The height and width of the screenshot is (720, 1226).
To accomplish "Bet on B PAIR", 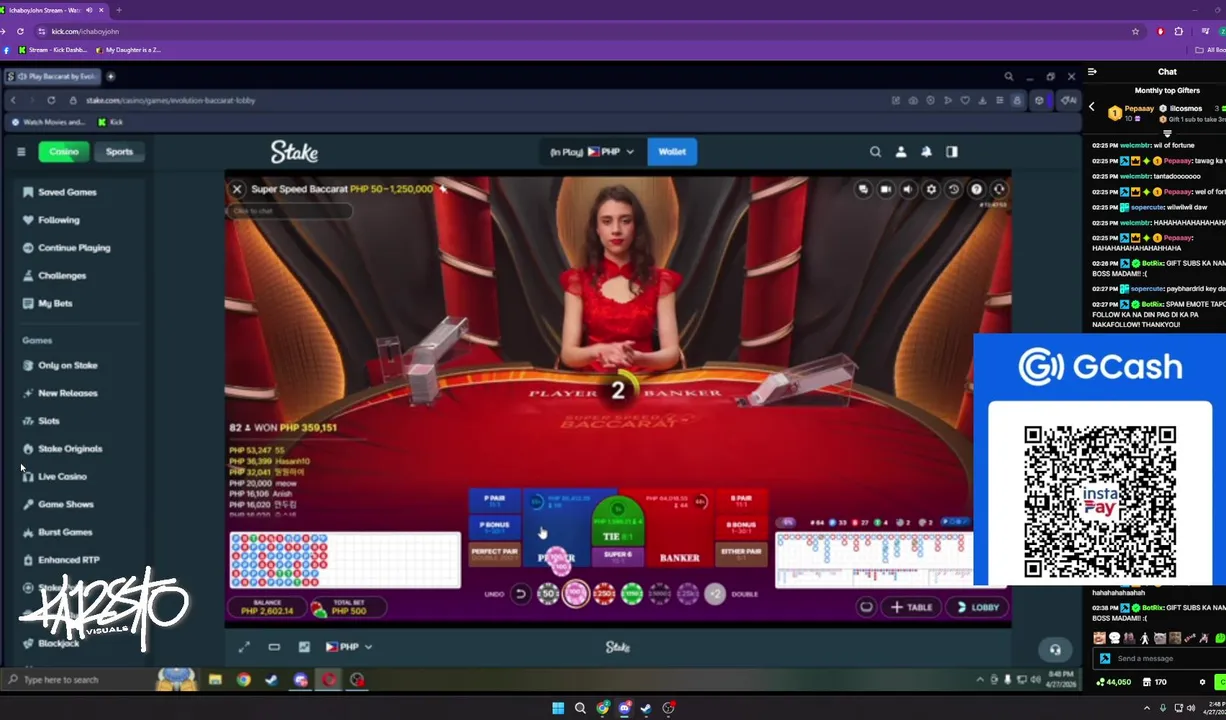I will [741, 501].
